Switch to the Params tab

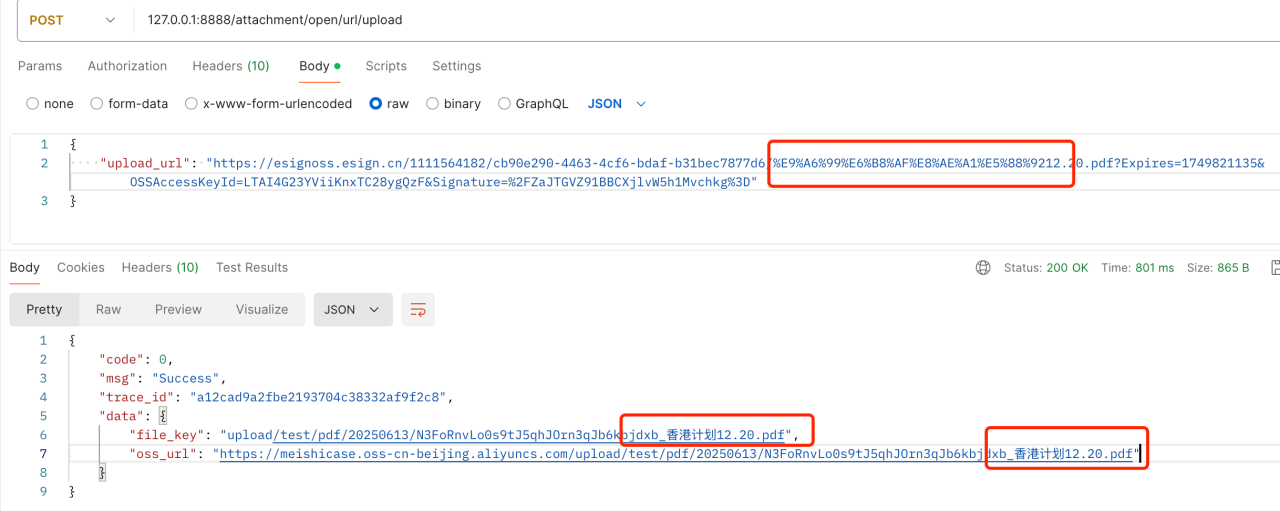(x=40, y=66)
